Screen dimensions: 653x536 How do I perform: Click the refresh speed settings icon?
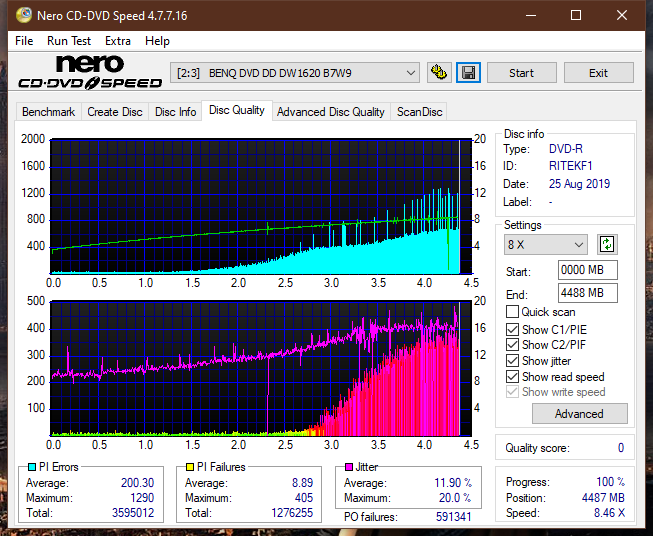pyautogui.click(x=607, y=244)
